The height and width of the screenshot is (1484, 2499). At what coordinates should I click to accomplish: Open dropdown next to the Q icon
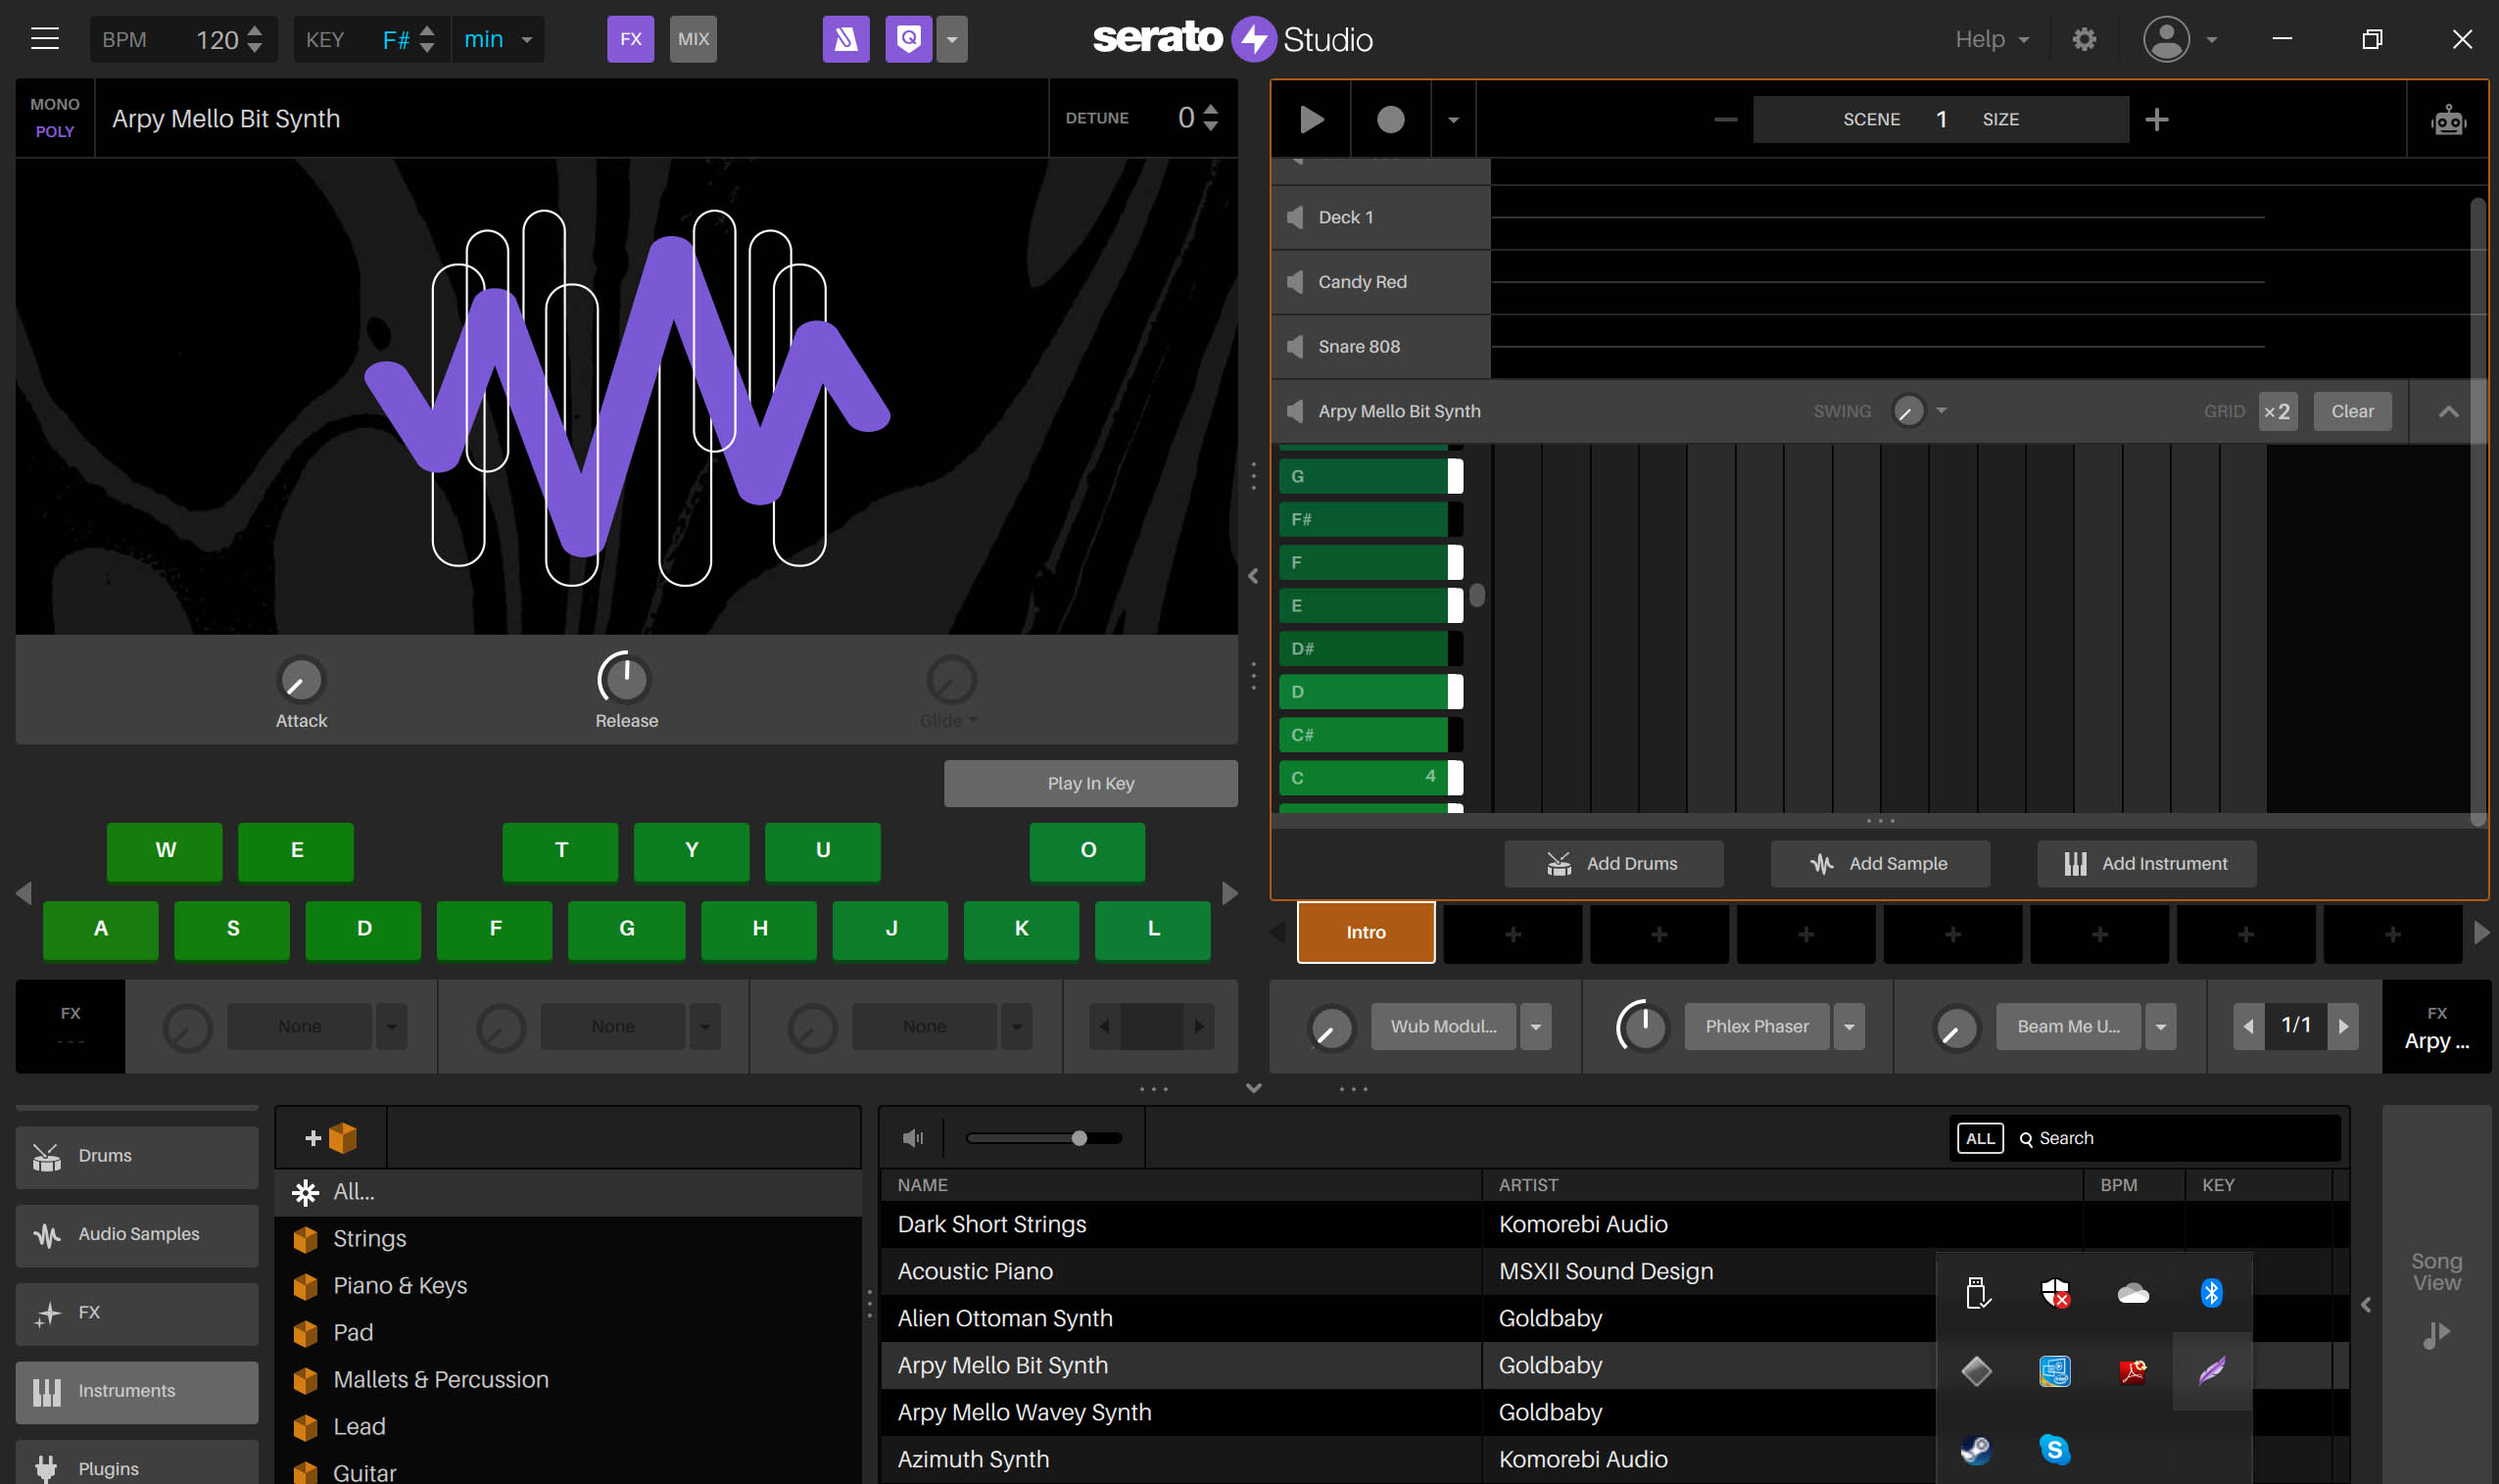coord(952,39)
